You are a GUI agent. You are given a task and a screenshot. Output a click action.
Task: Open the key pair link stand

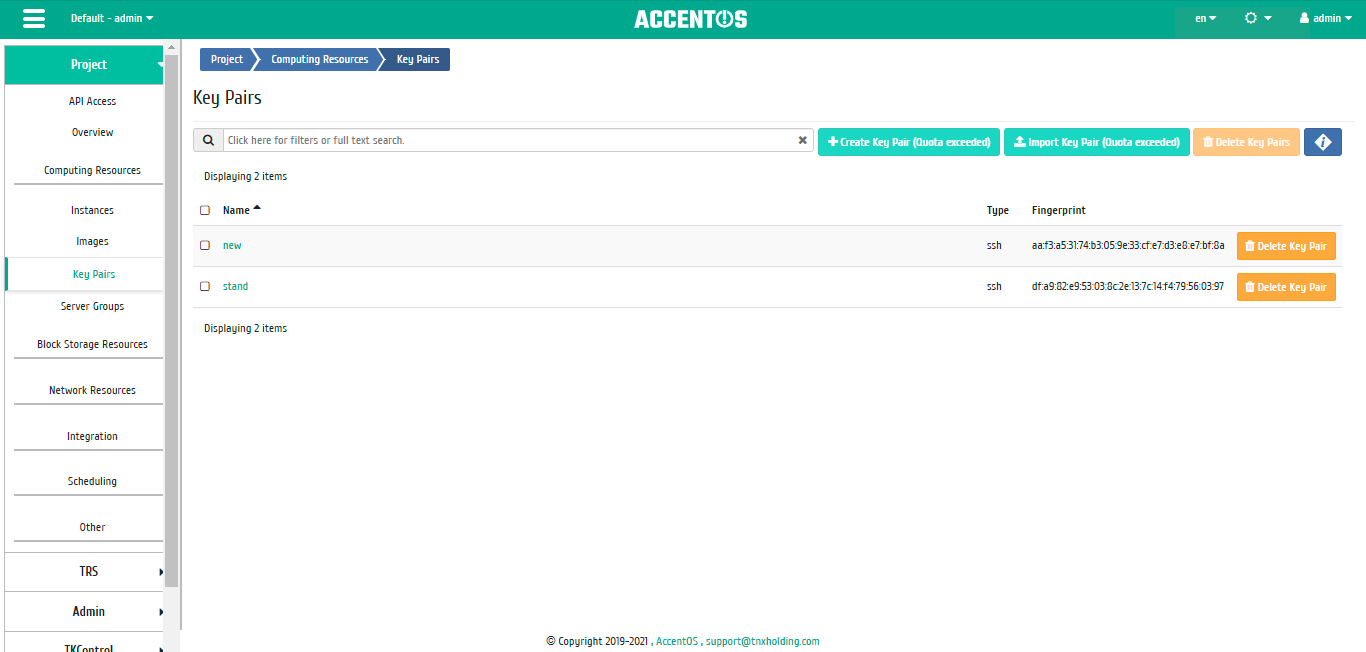pyautogui.click(x=235, y=286)
